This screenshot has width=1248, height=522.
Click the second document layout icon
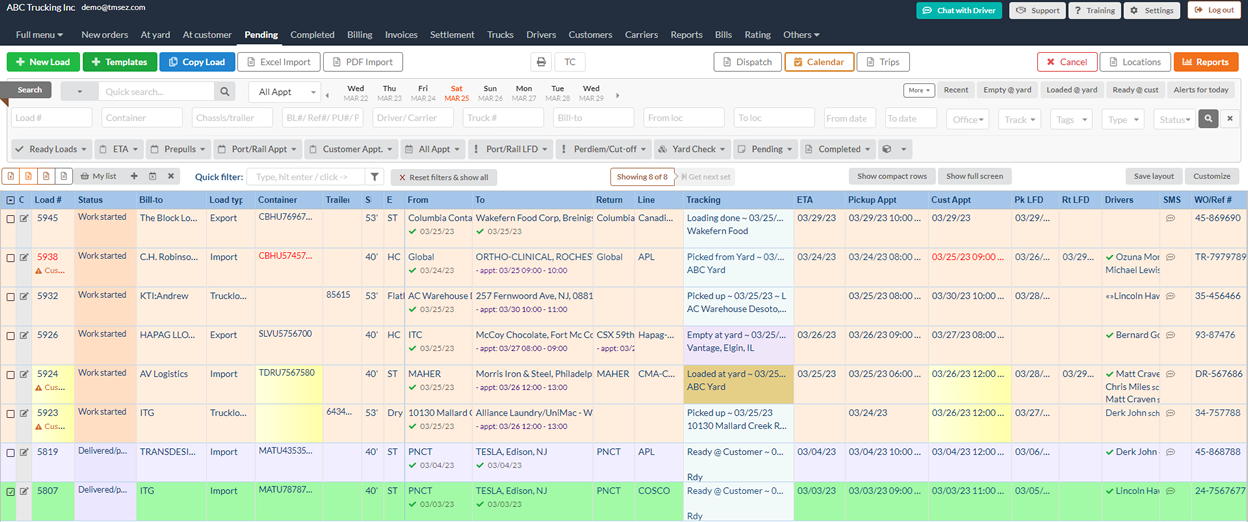click(x=29, y=176)
